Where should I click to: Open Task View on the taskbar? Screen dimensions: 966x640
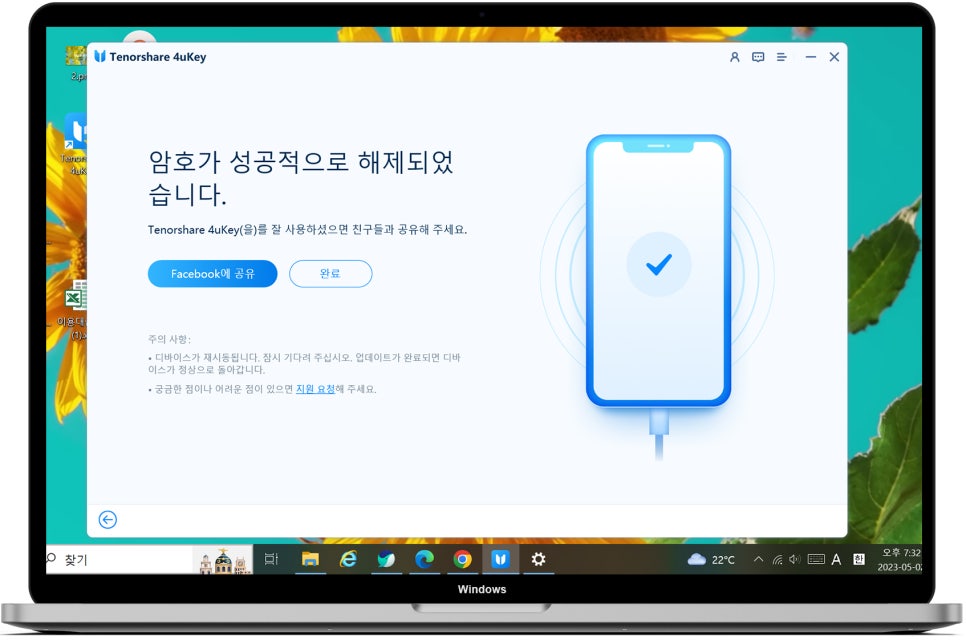[271, 559]
